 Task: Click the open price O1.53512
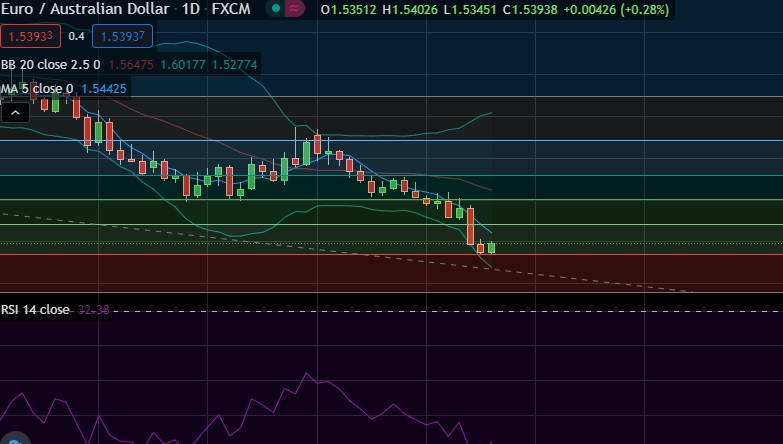349,9
